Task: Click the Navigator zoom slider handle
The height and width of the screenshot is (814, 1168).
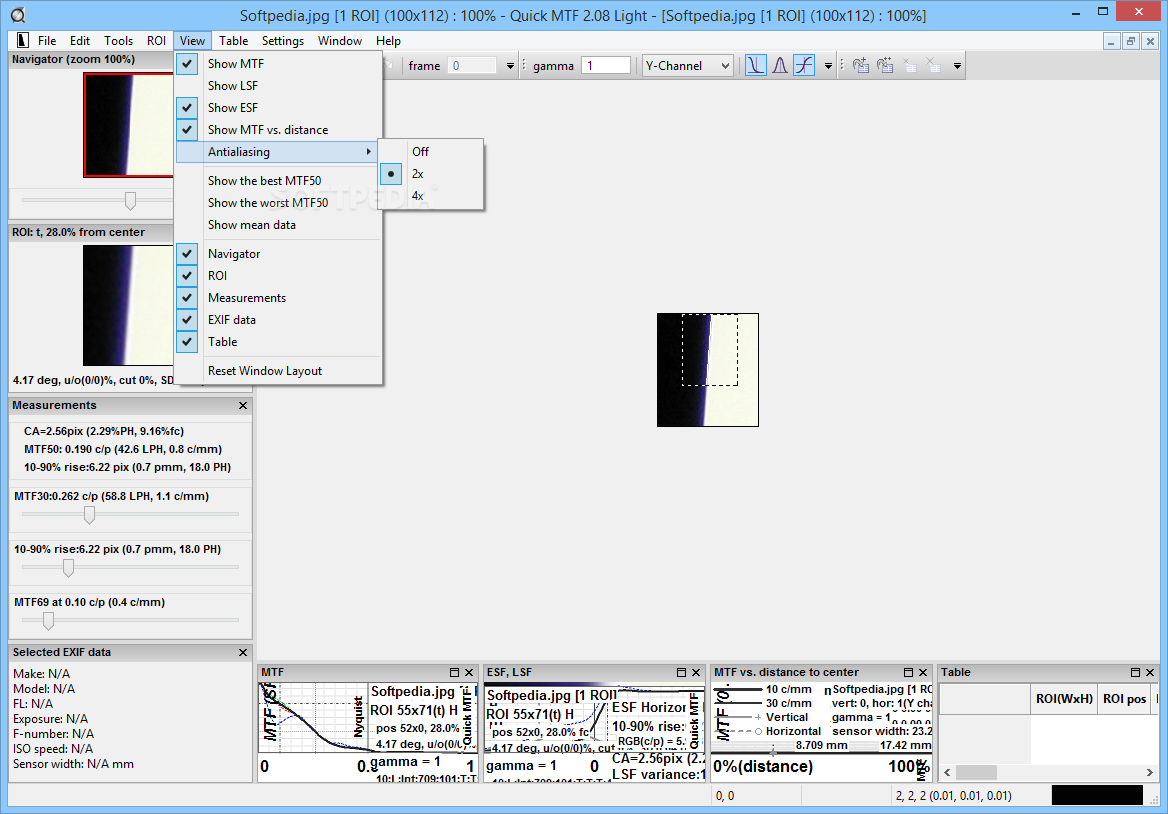Action: coord(130,200)
